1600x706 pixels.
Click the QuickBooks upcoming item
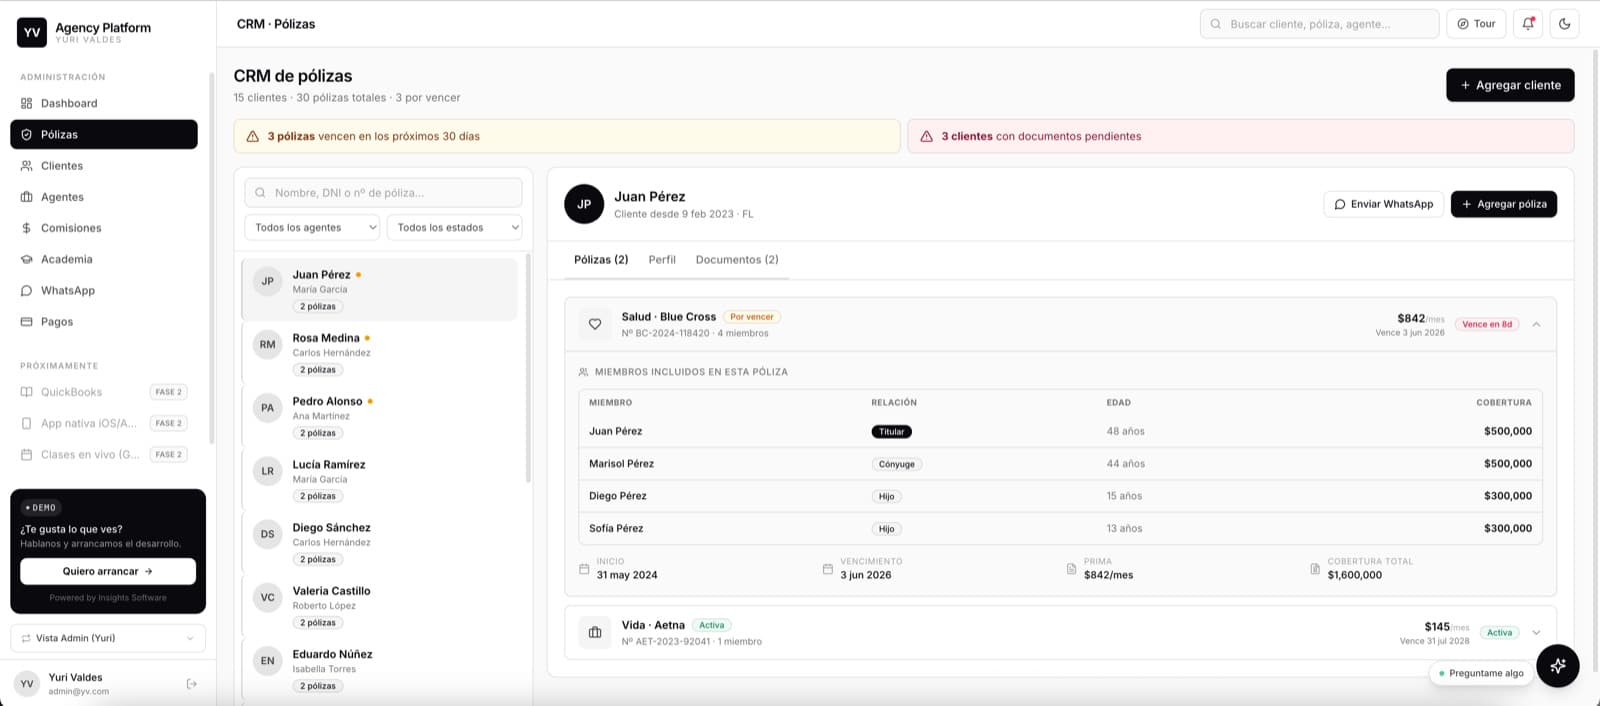pyautogui.click(x=104, y=392)
